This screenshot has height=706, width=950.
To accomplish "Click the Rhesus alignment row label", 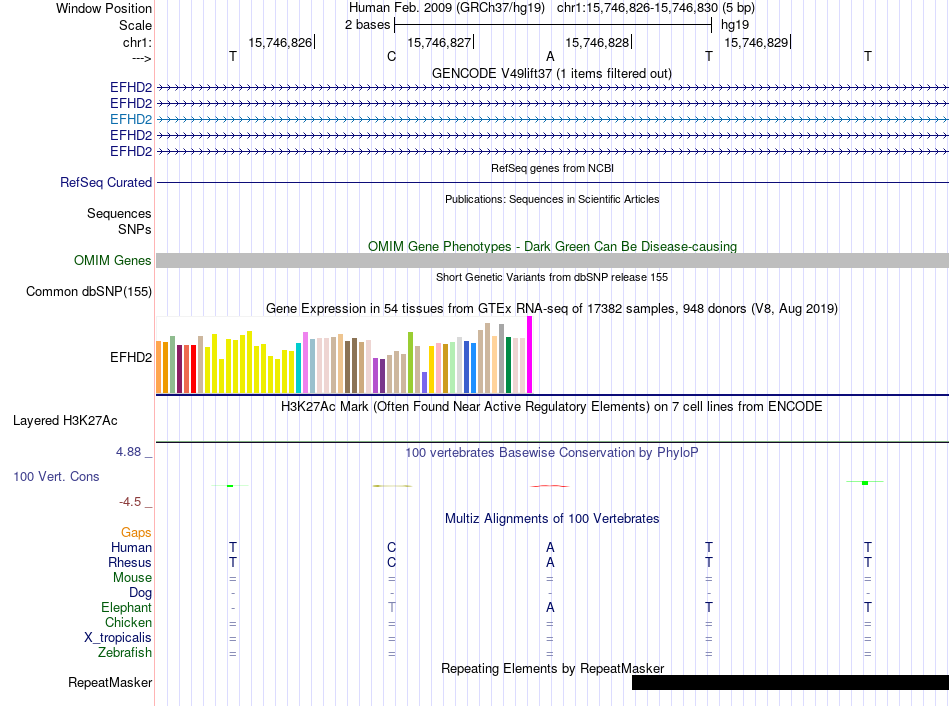I will tap(130, 563).
